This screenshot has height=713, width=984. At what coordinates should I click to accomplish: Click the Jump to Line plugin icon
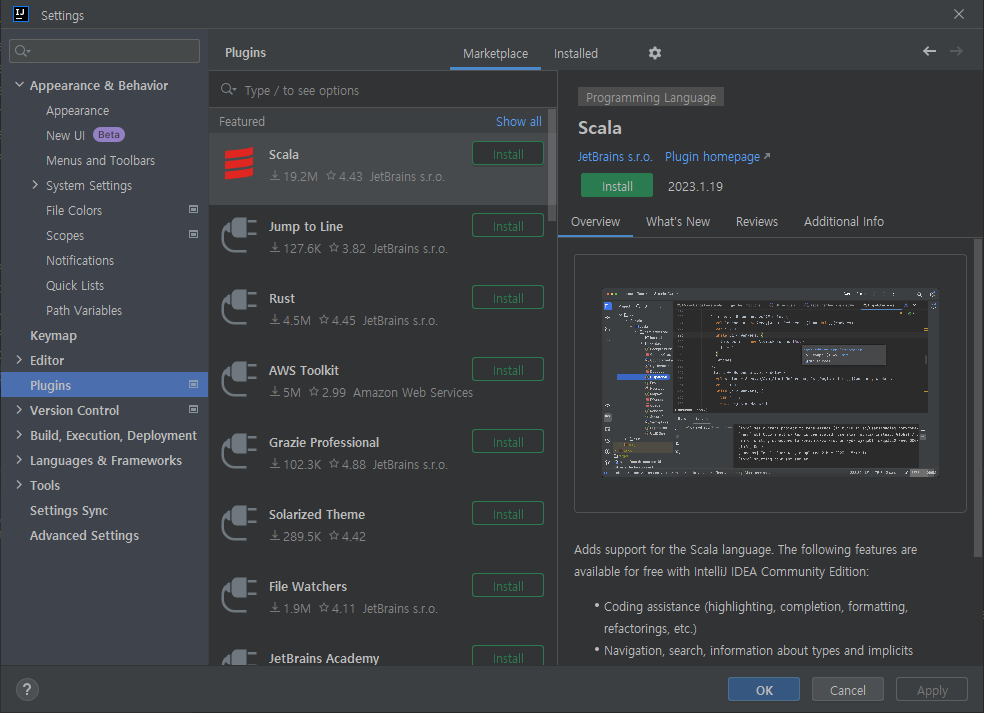coord(239,235)
